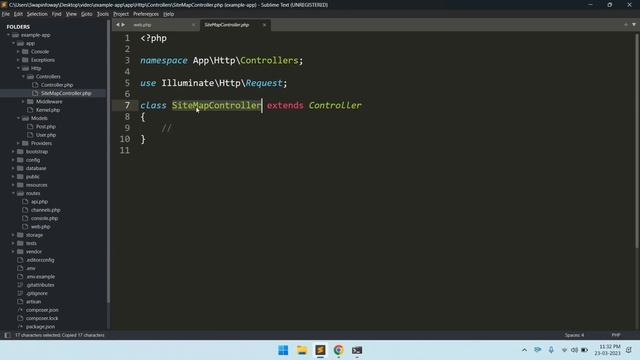This screenshot has height=360, width=640.
Task: Click the microphone tray icon
Action: click(551, 350)
